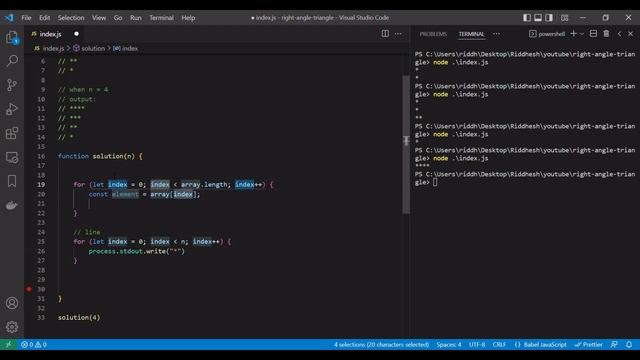
Task: Create a new terminal with plus icon
Action: click(x=573, y=34)
